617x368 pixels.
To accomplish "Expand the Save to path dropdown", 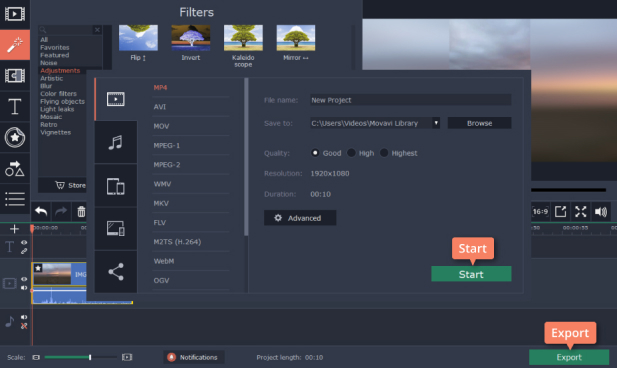I will click(x=436, y=123).
